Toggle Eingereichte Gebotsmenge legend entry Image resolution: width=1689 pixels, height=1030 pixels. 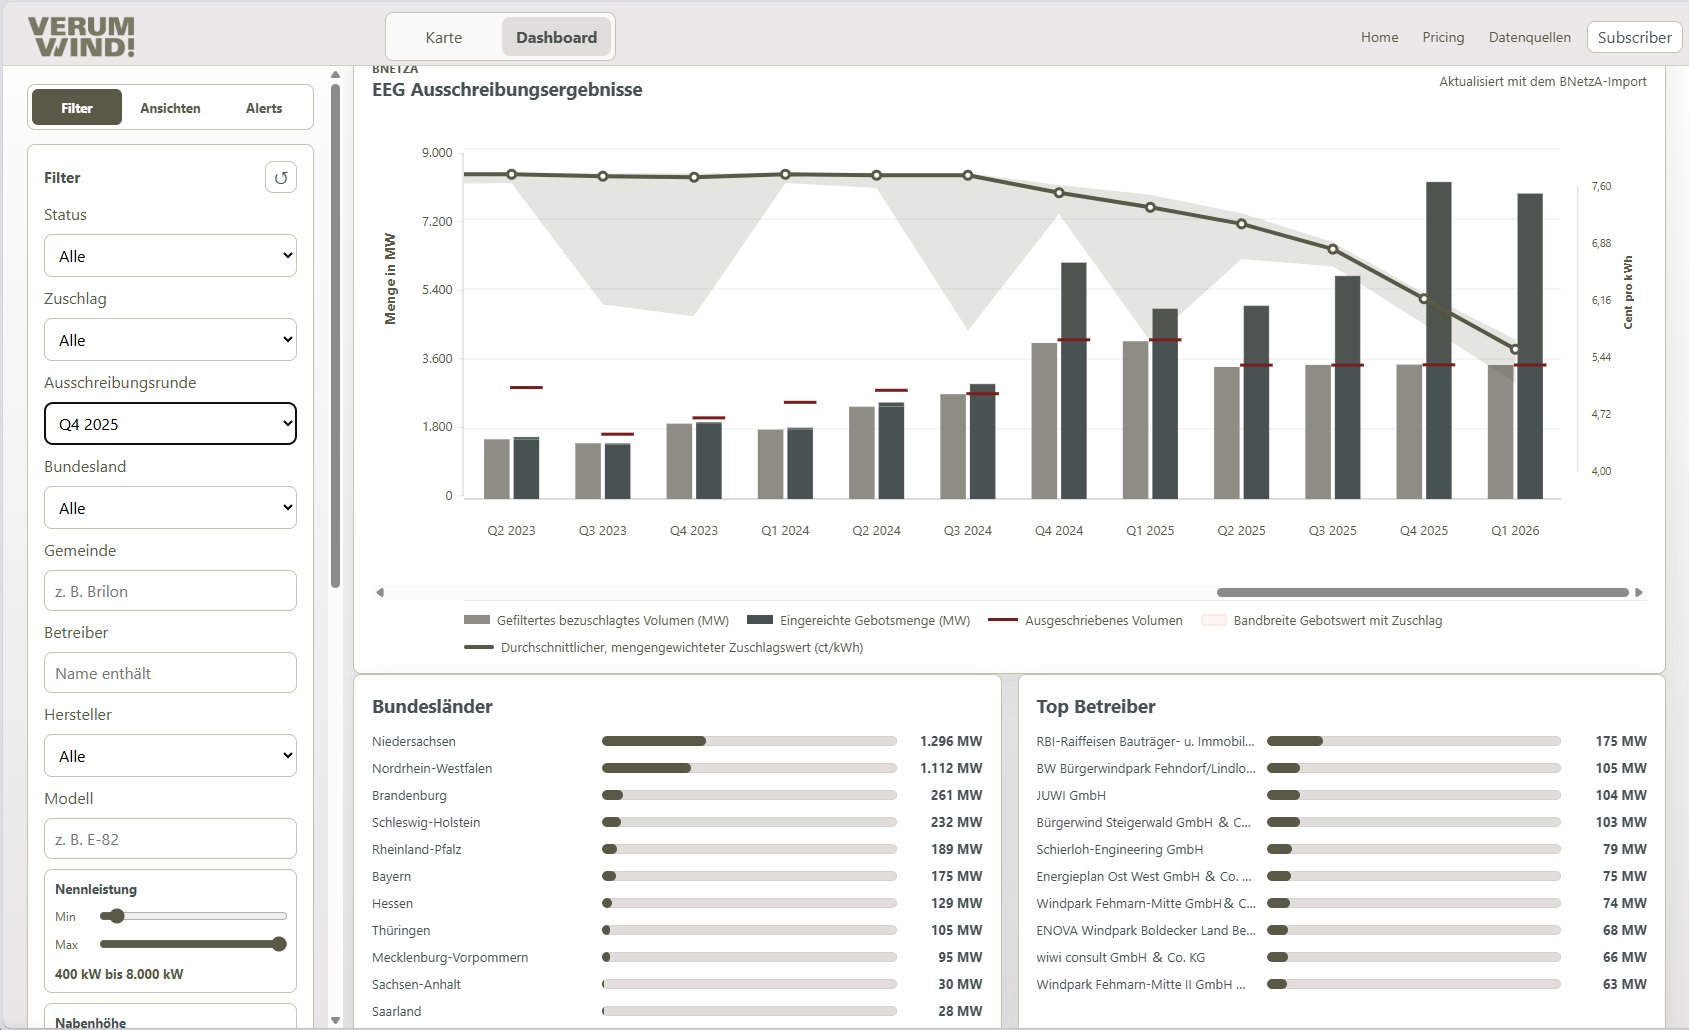coord(859,620)
